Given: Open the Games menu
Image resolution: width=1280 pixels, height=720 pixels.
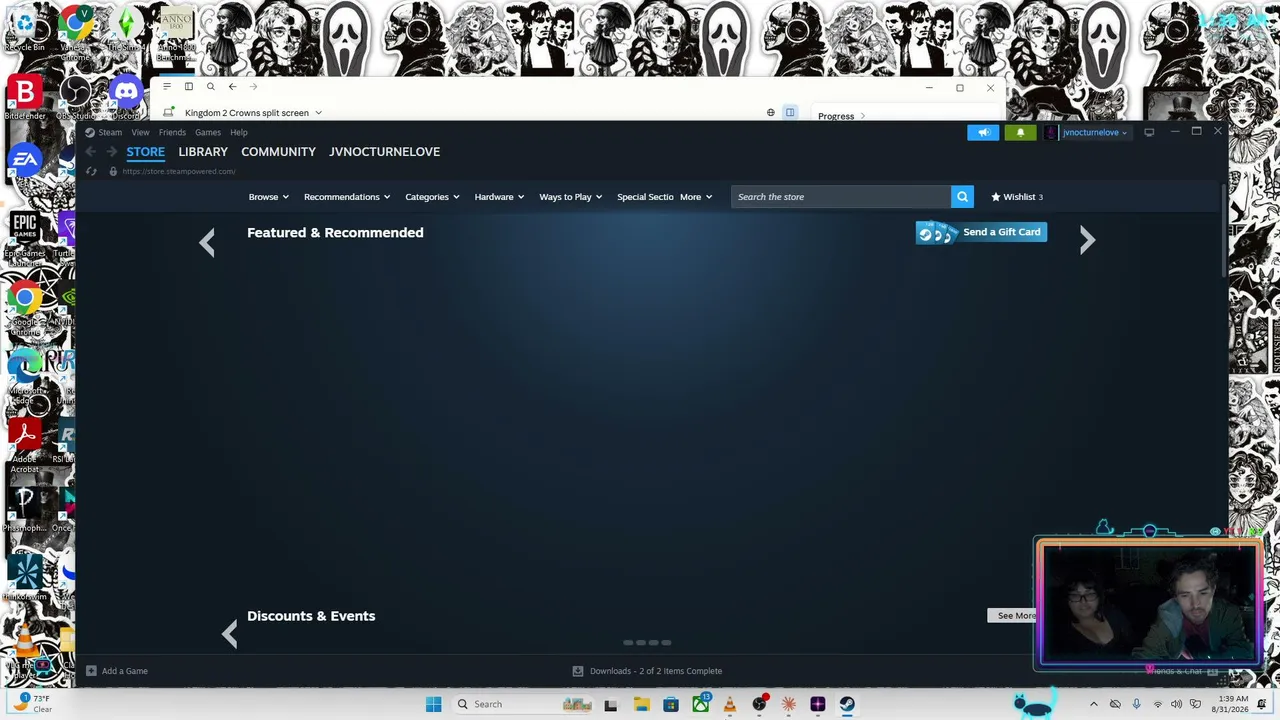Looking at the screenshot, I should tap(208, 132).
